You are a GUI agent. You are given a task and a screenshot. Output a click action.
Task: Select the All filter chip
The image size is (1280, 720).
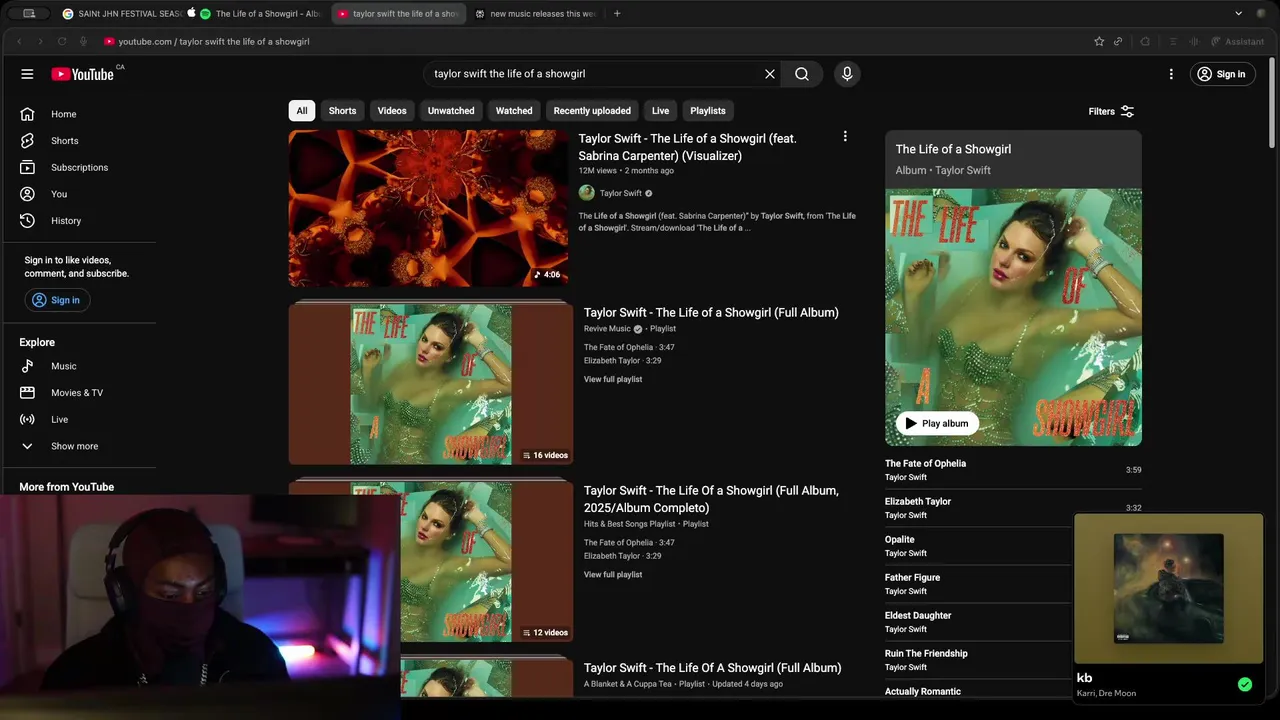[x=302, y=111]
